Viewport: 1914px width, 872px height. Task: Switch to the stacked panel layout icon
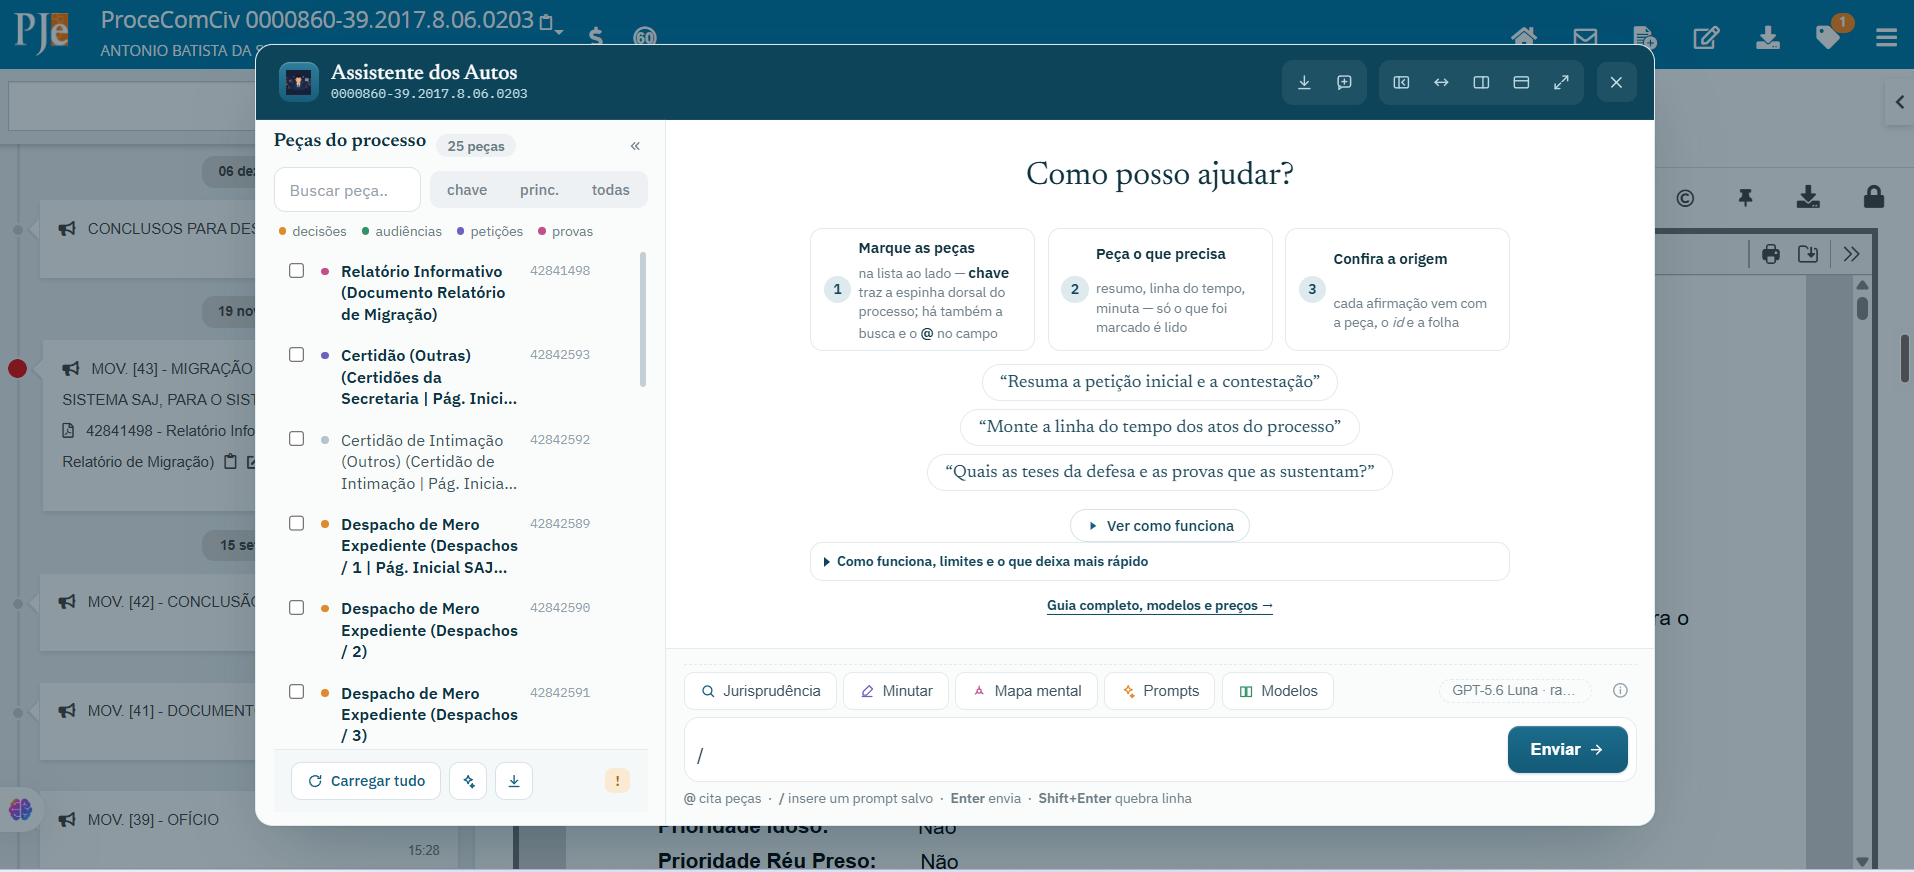coord(1521,82)
